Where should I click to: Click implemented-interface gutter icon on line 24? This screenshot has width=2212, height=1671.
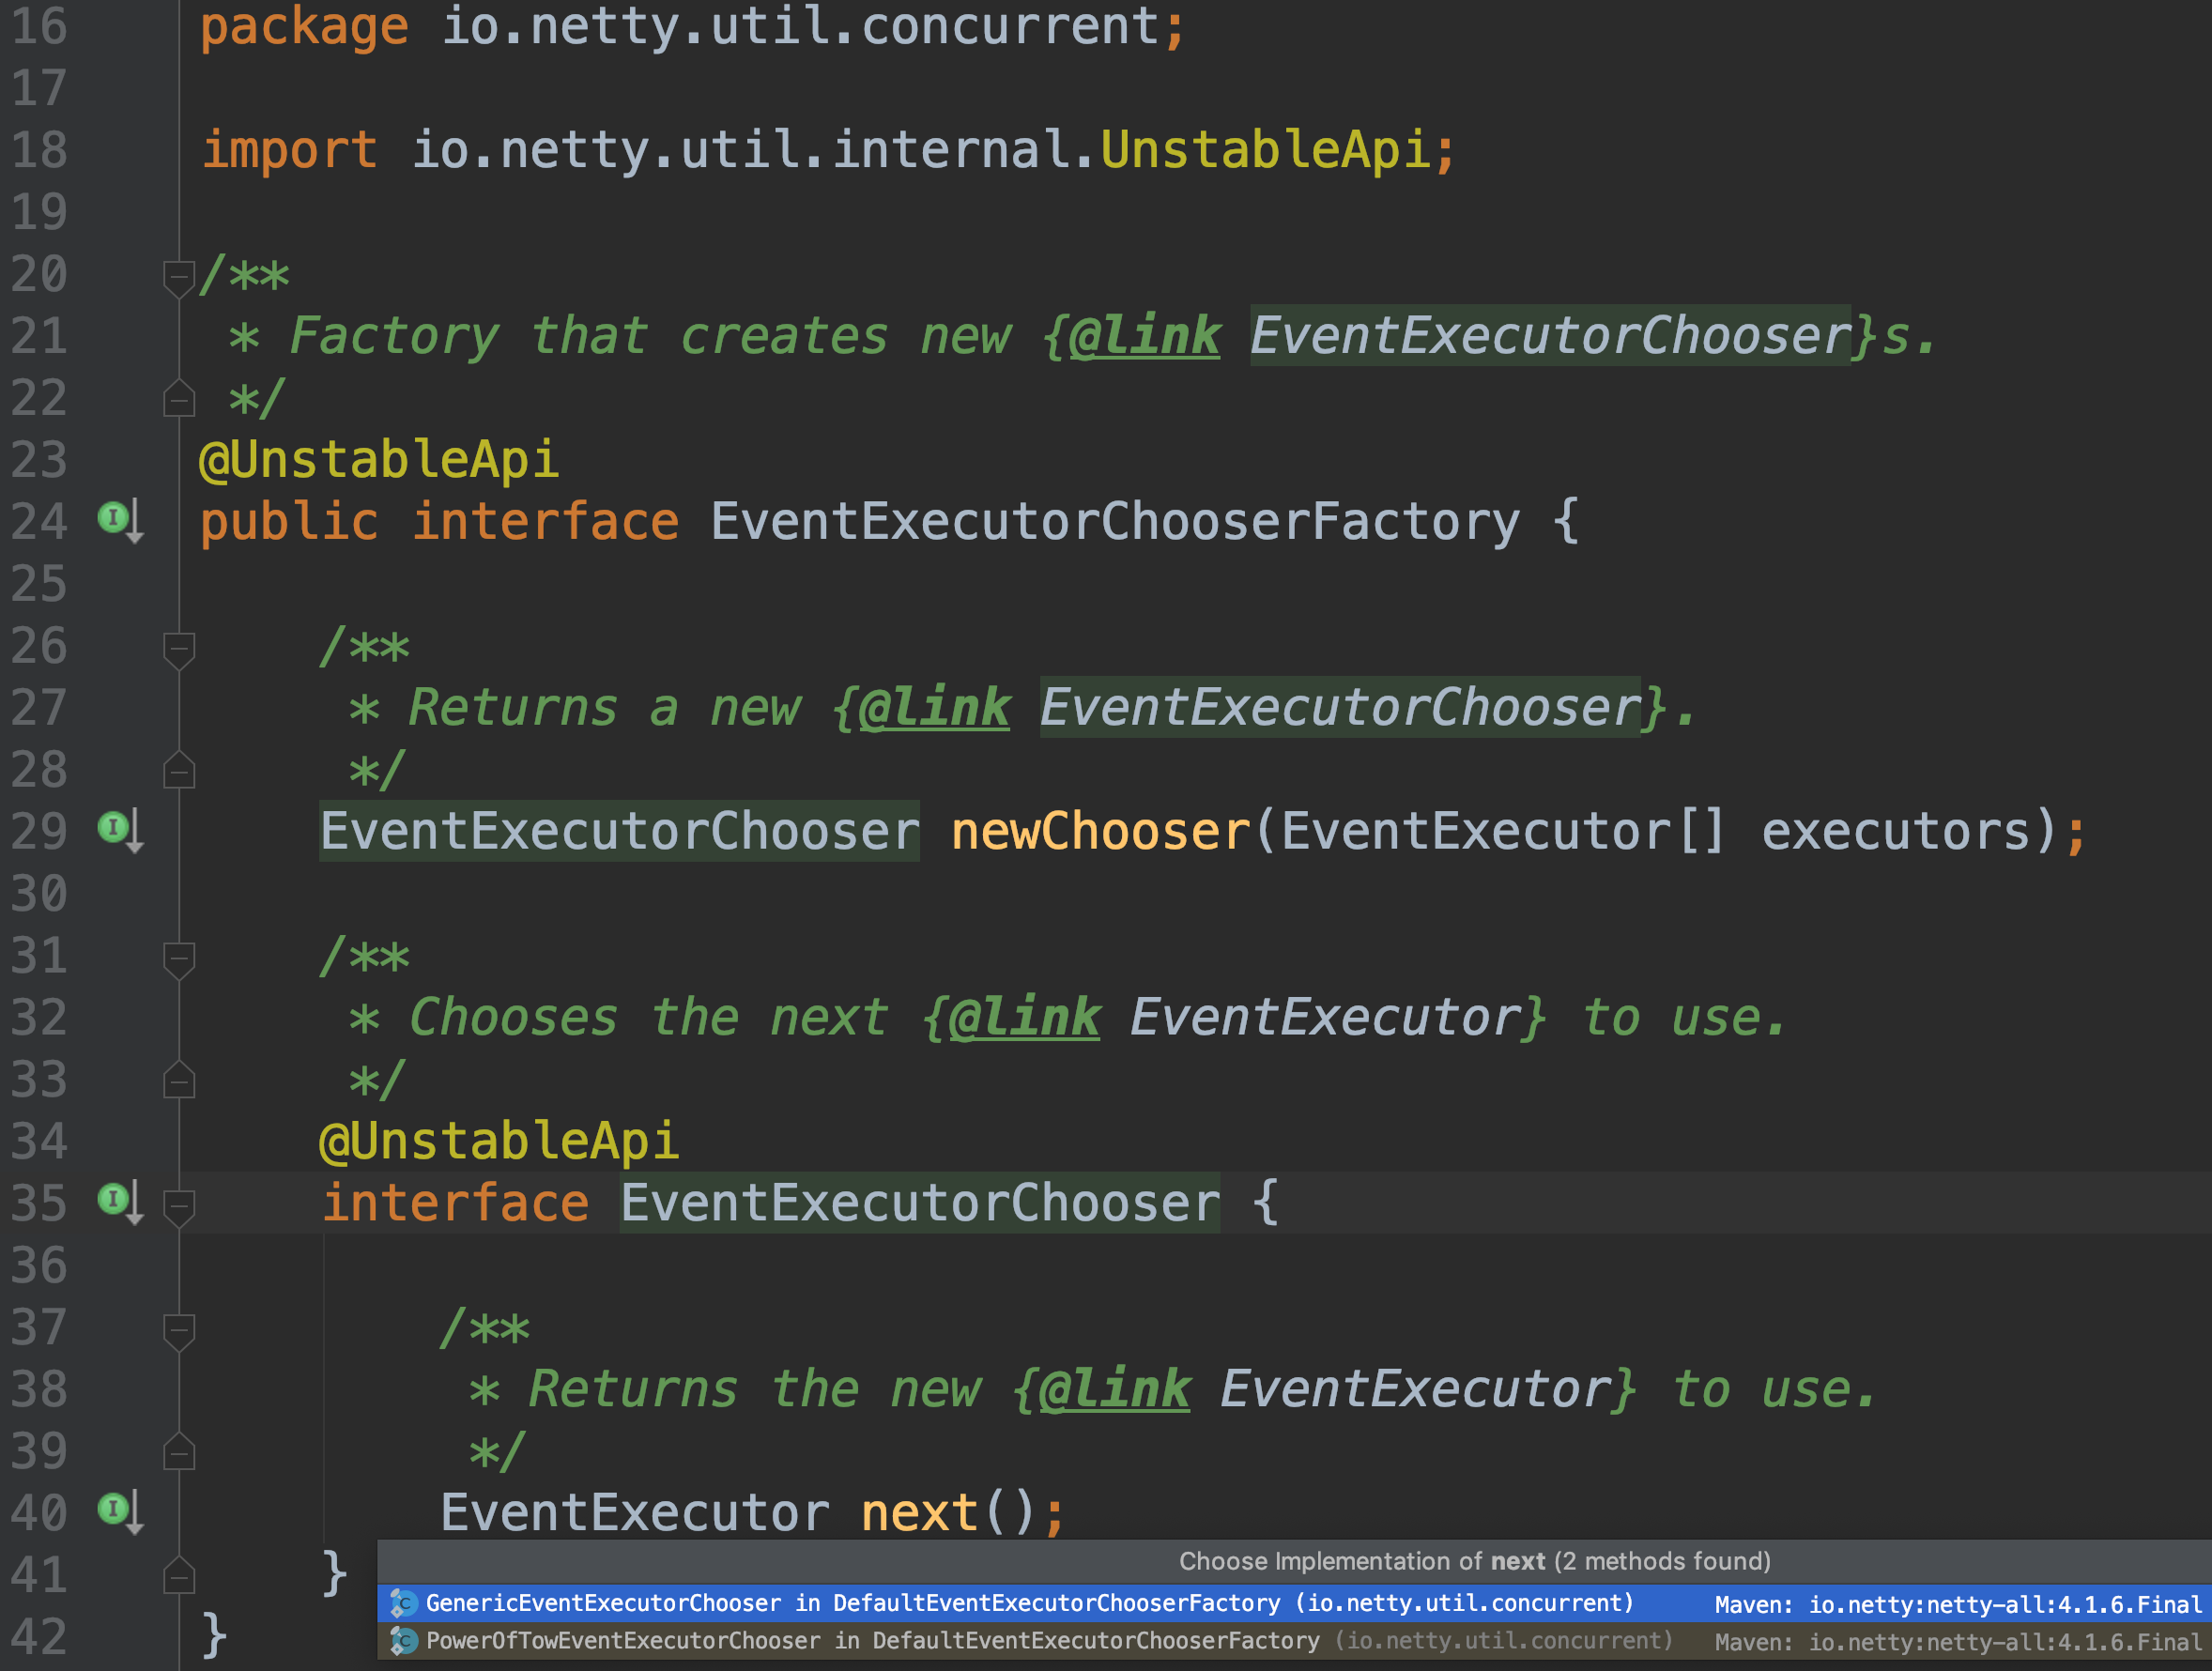click(114, 518)
